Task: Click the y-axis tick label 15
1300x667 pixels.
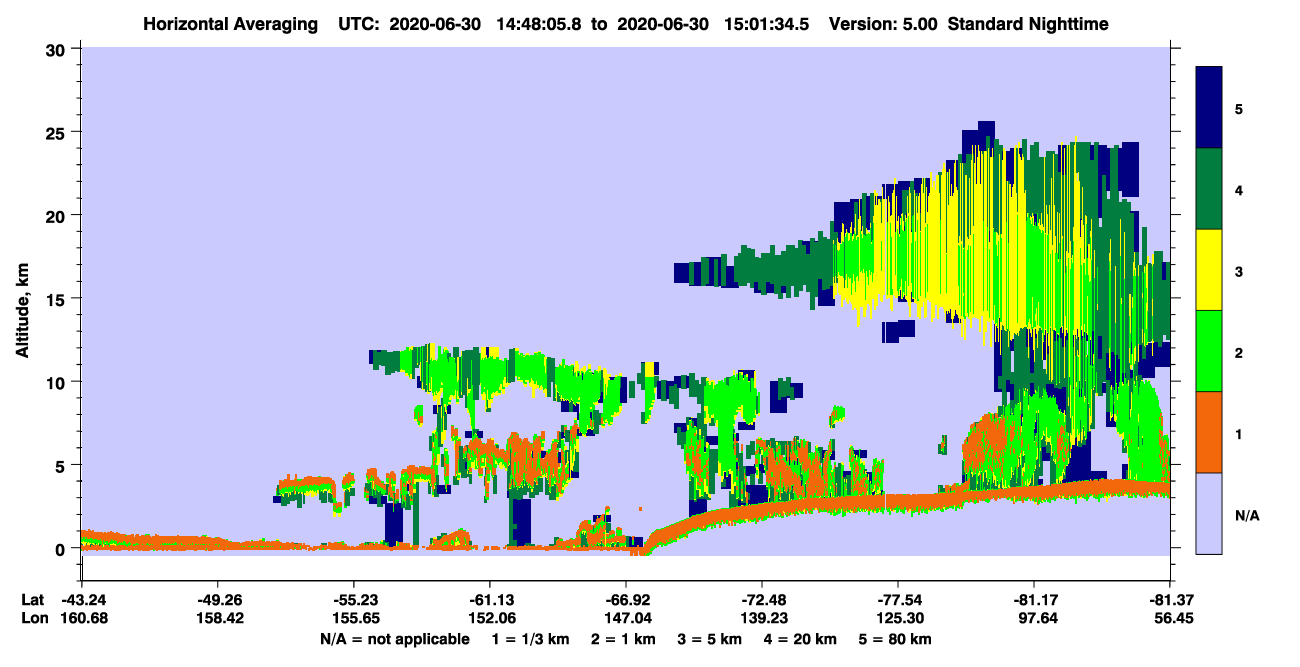Action: [x=57, y=299]
